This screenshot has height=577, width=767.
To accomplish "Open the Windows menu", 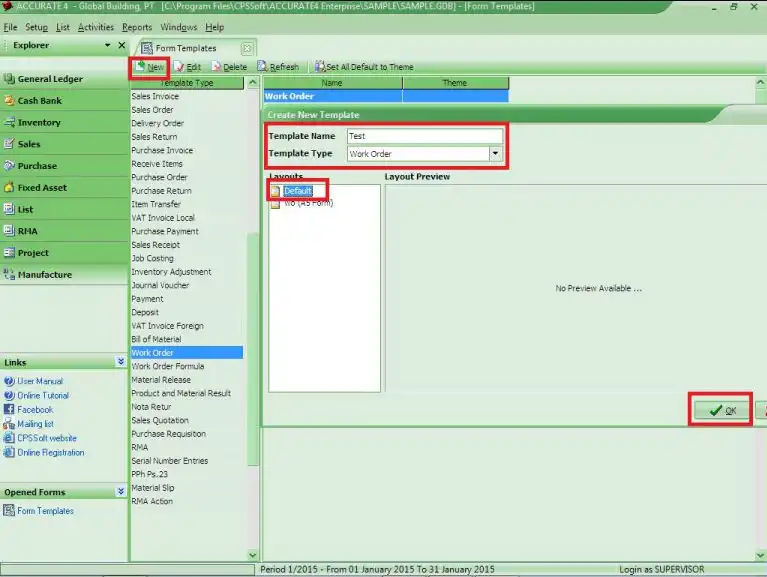I will tap(179, 27).
